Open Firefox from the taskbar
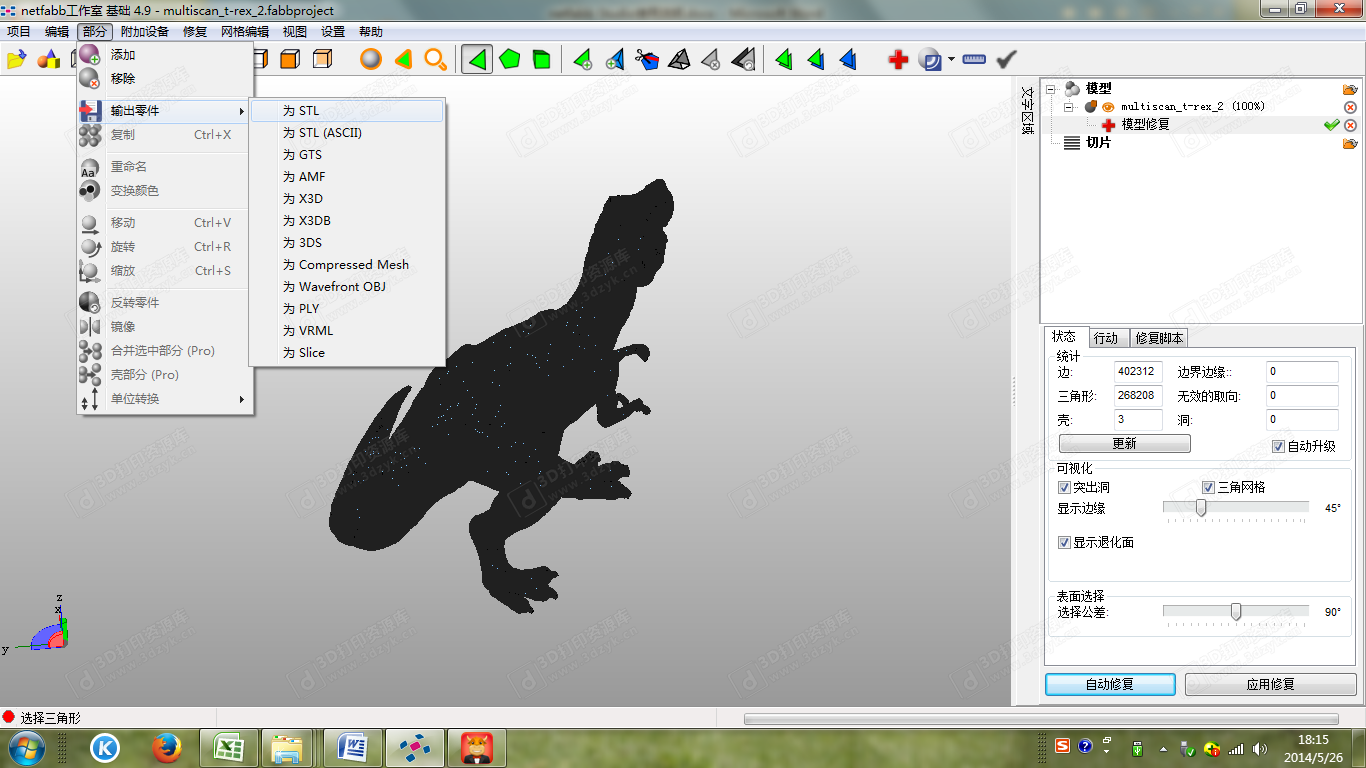Image resolution: width=1366 pixels, height=768 pixels. pyautogui.click(x=167, y=747)
